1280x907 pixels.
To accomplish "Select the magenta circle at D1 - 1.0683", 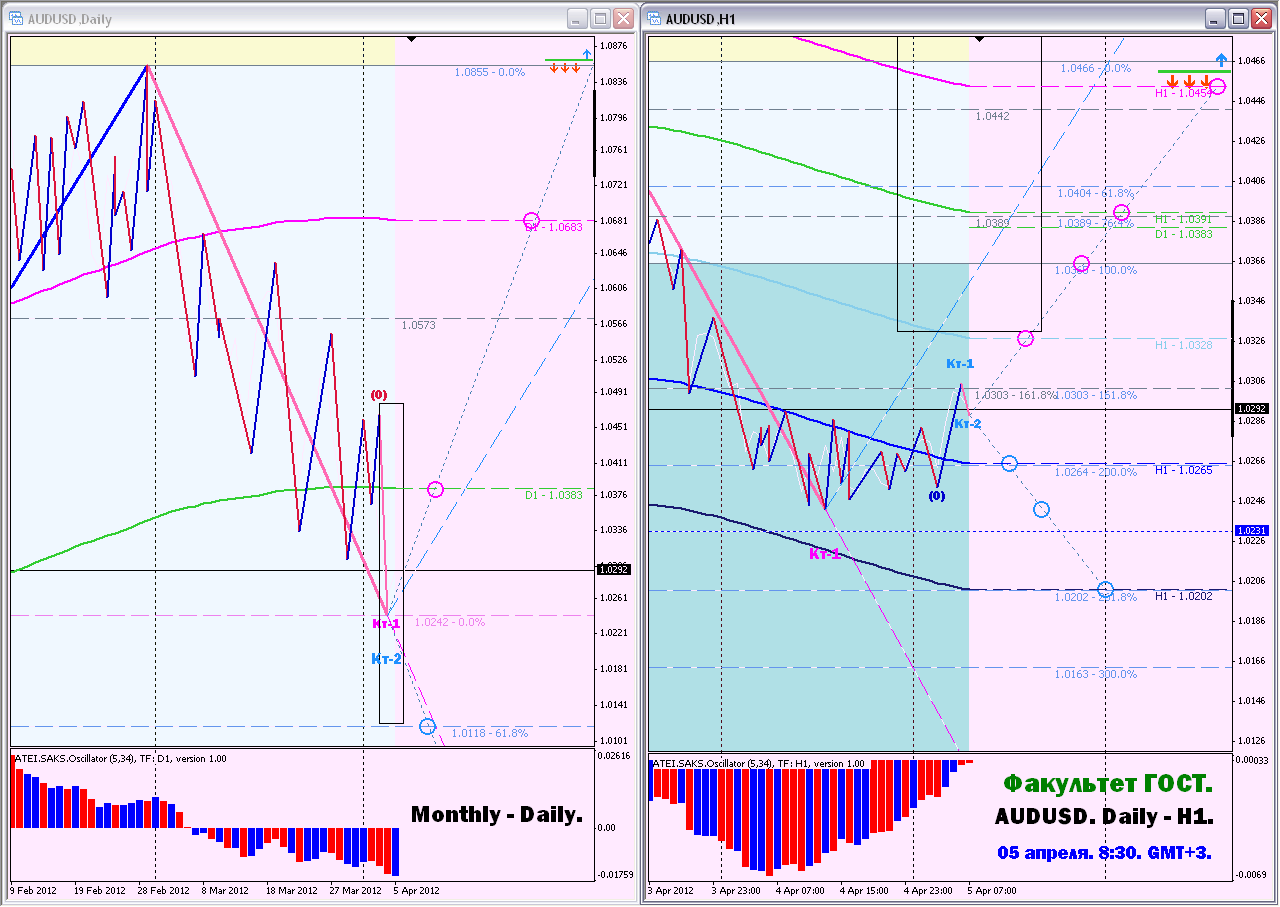I will point(532,220).
